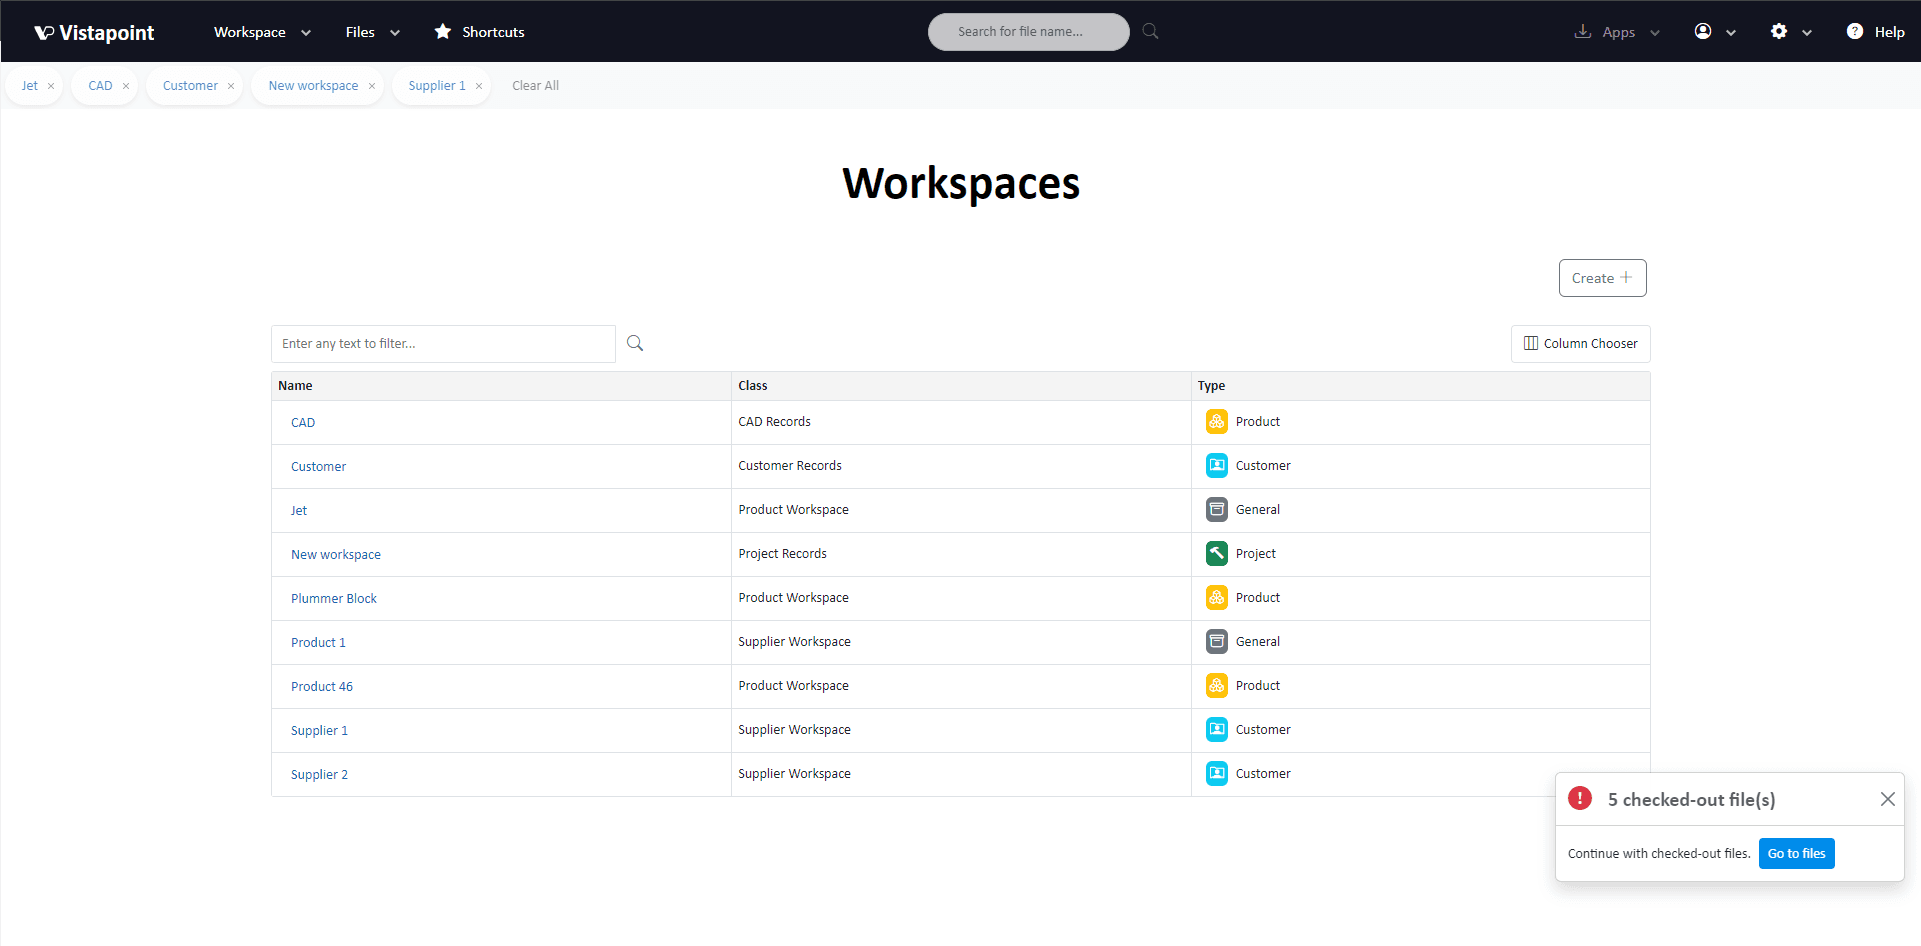Expand the Workspace dropdown menu
The width and height of the screenshot is (1921, 946).
tap(262, 32)
